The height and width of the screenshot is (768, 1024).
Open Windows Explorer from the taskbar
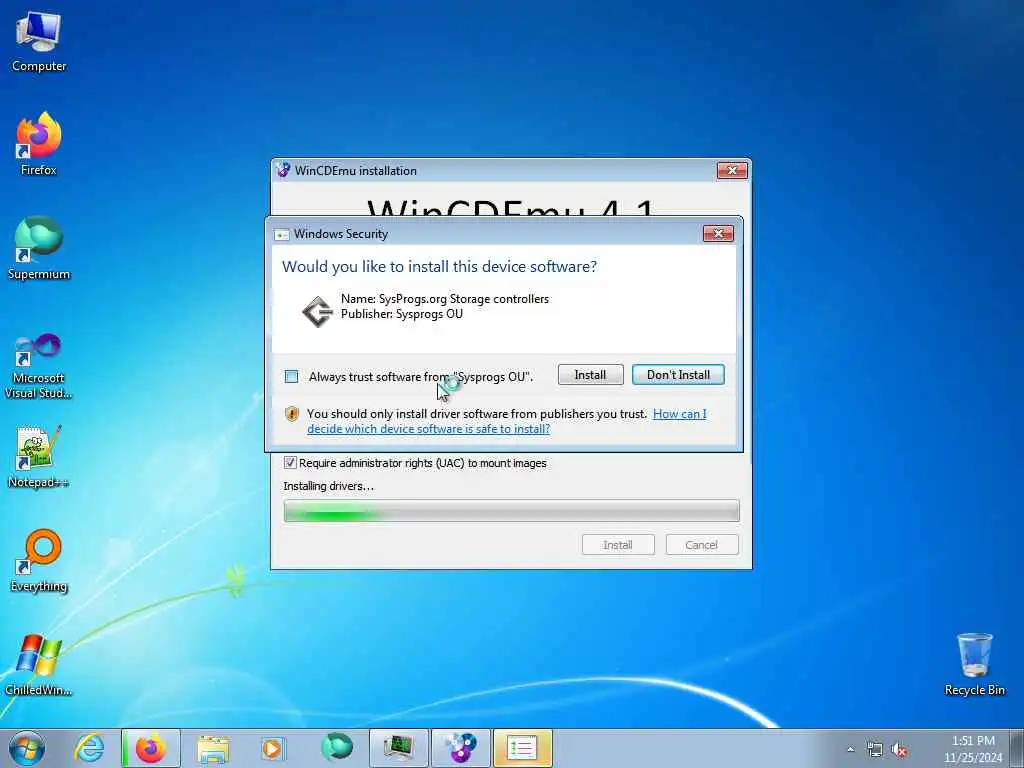tap(213, 748)
